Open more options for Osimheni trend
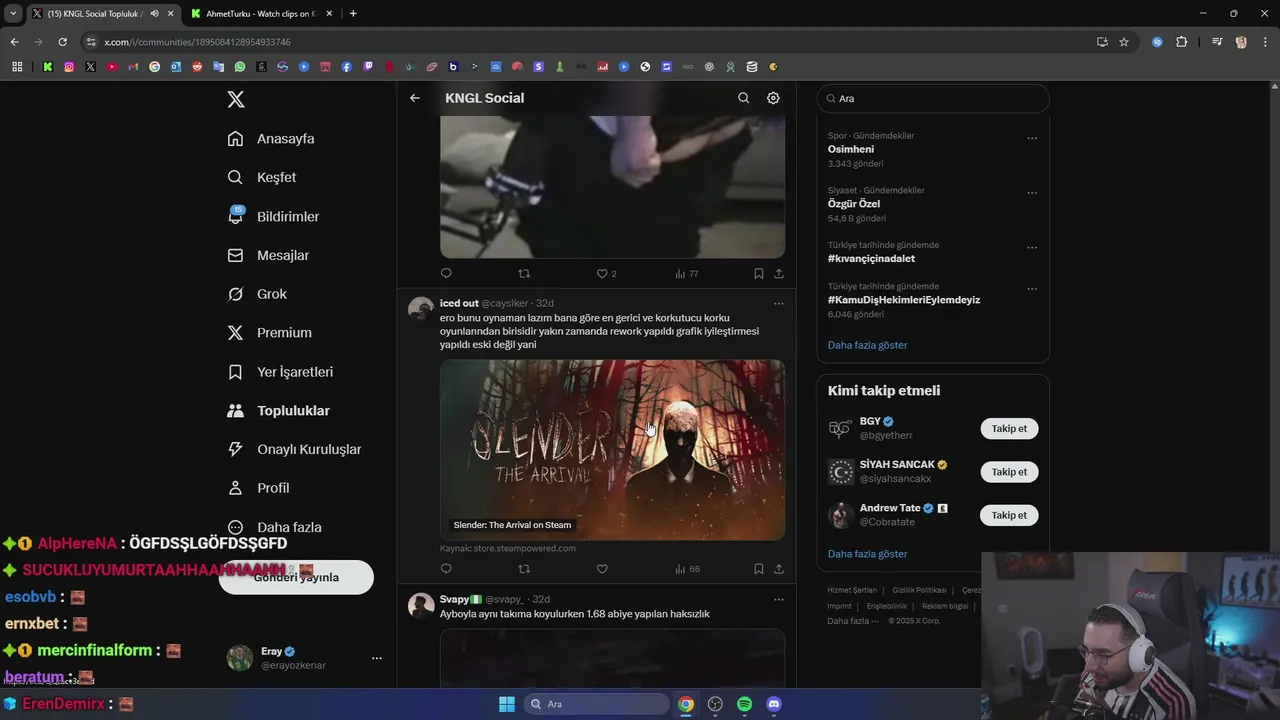 pyautogui.click(x=1032, y=138)
